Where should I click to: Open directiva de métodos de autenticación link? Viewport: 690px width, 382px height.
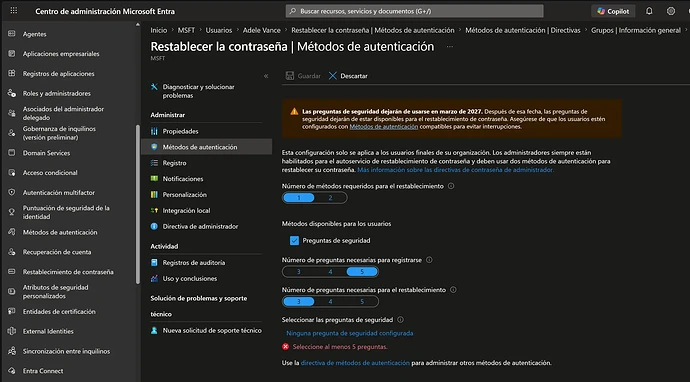click(355, 363)
